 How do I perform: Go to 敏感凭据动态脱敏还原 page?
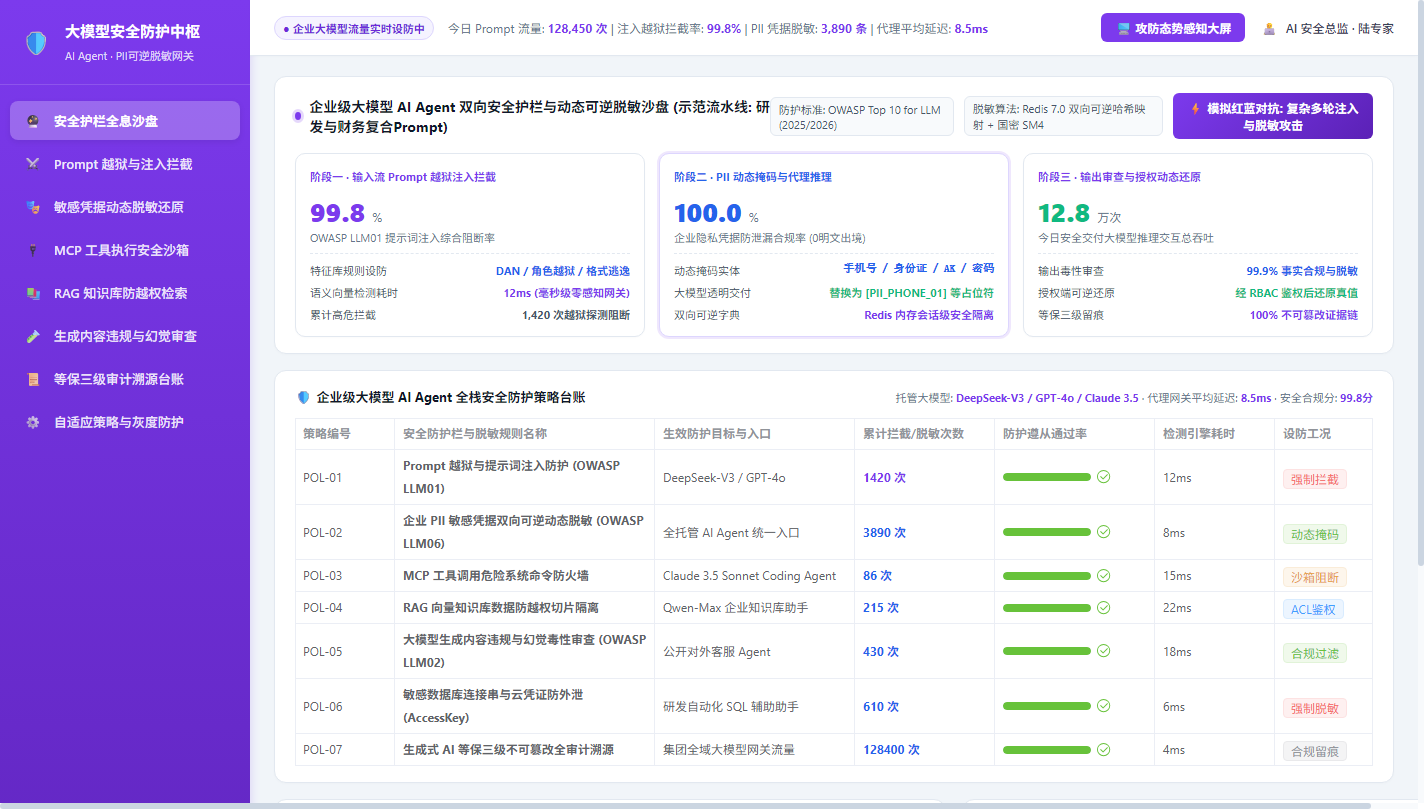pos(125,207)
